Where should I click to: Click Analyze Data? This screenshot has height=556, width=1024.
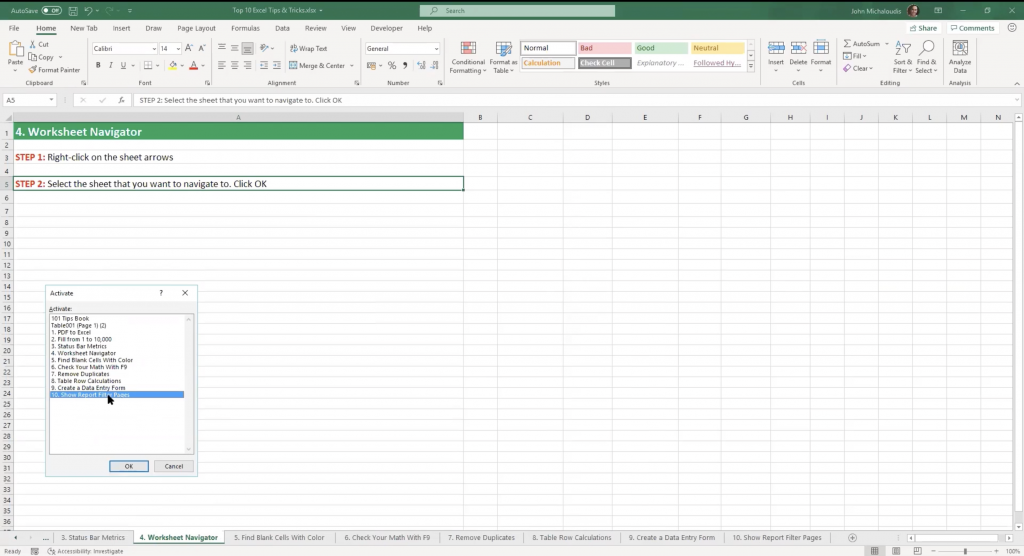960,57
